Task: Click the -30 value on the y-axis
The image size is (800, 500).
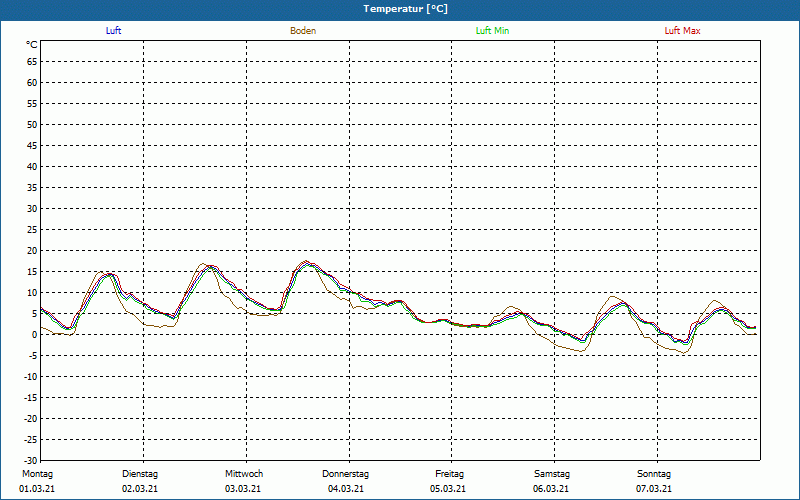Action: click(31, 460)
